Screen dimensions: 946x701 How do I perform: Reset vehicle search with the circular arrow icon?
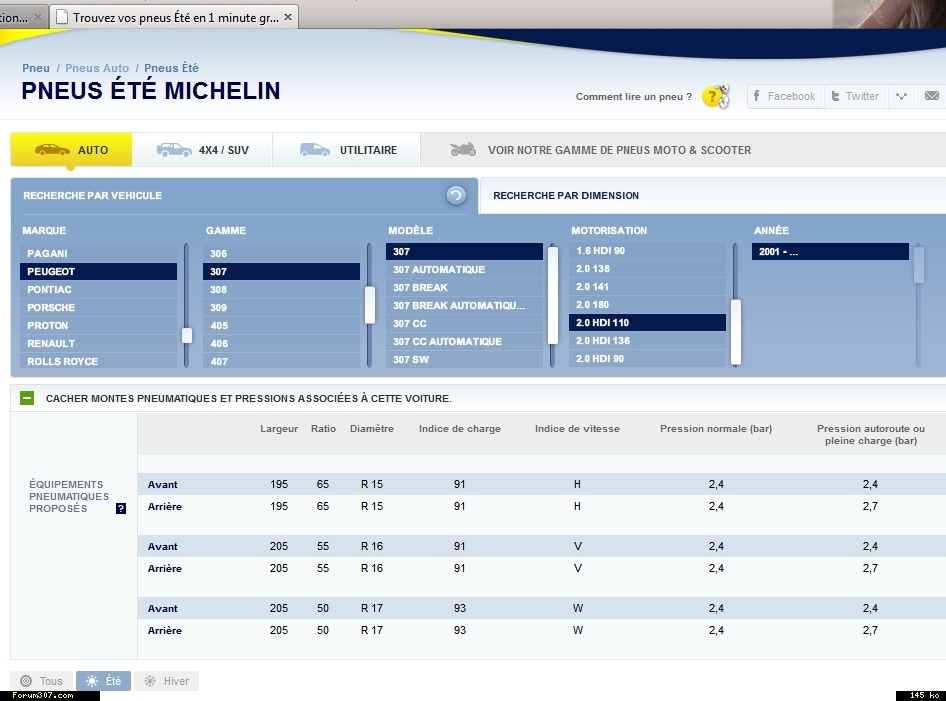456,195
